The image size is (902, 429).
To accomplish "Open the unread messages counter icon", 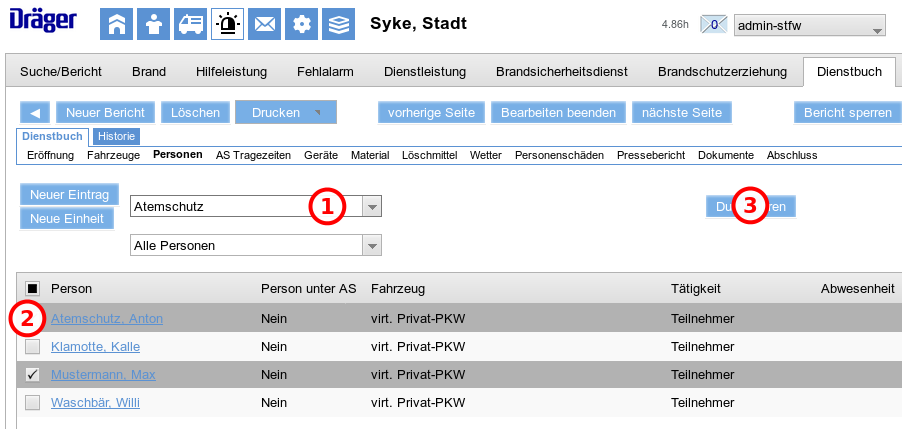I will (714, 25).
